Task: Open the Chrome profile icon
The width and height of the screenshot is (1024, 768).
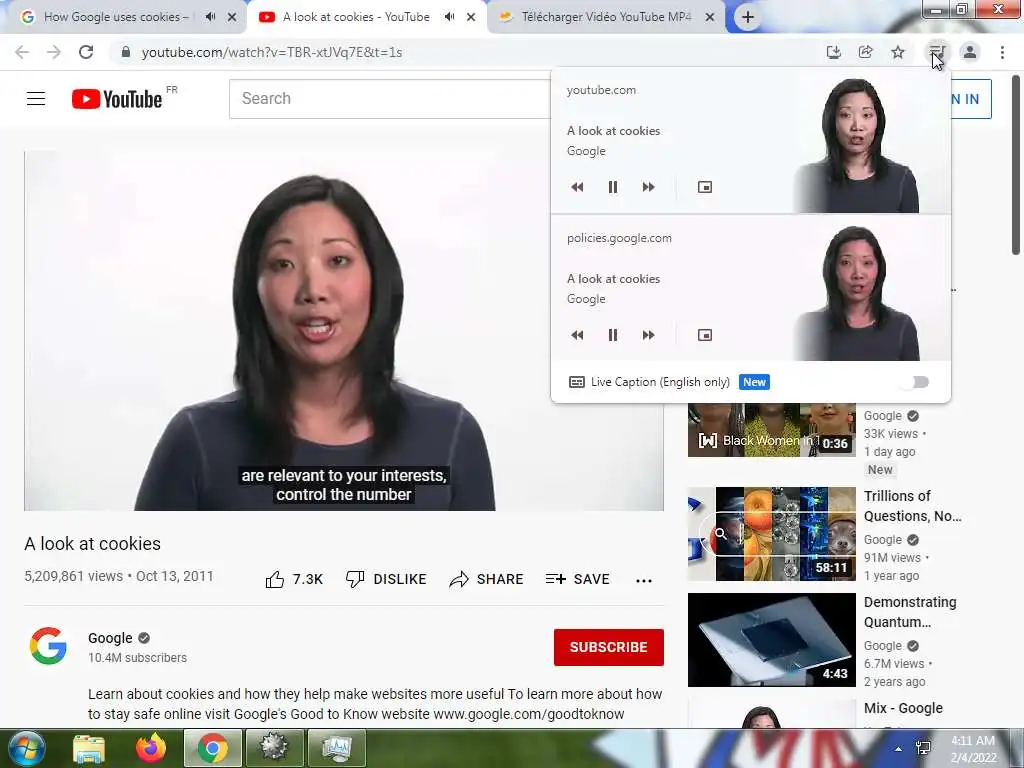Action: (970, 52)
